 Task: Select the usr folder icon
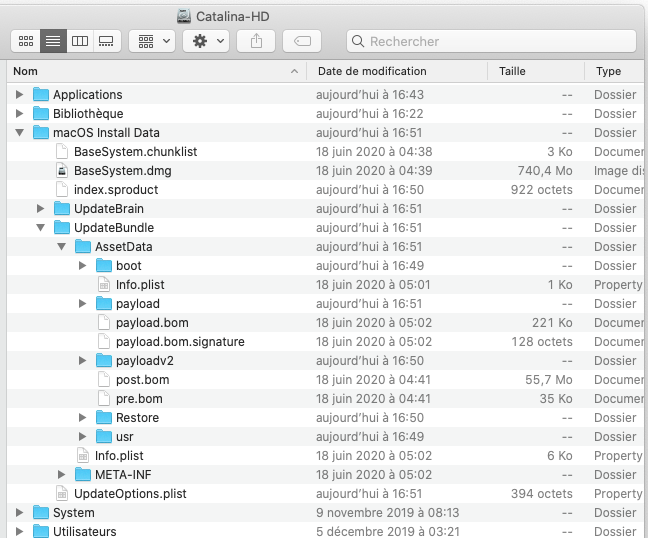pos(104,437)
